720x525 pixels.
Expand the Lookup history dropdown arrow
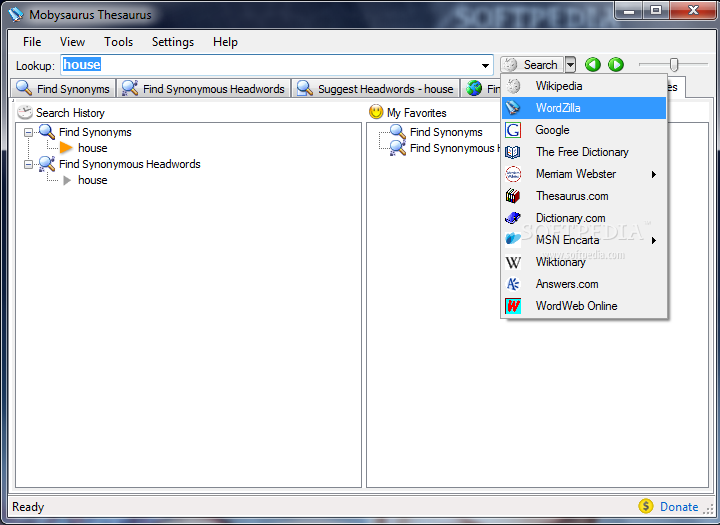point(485,65)
